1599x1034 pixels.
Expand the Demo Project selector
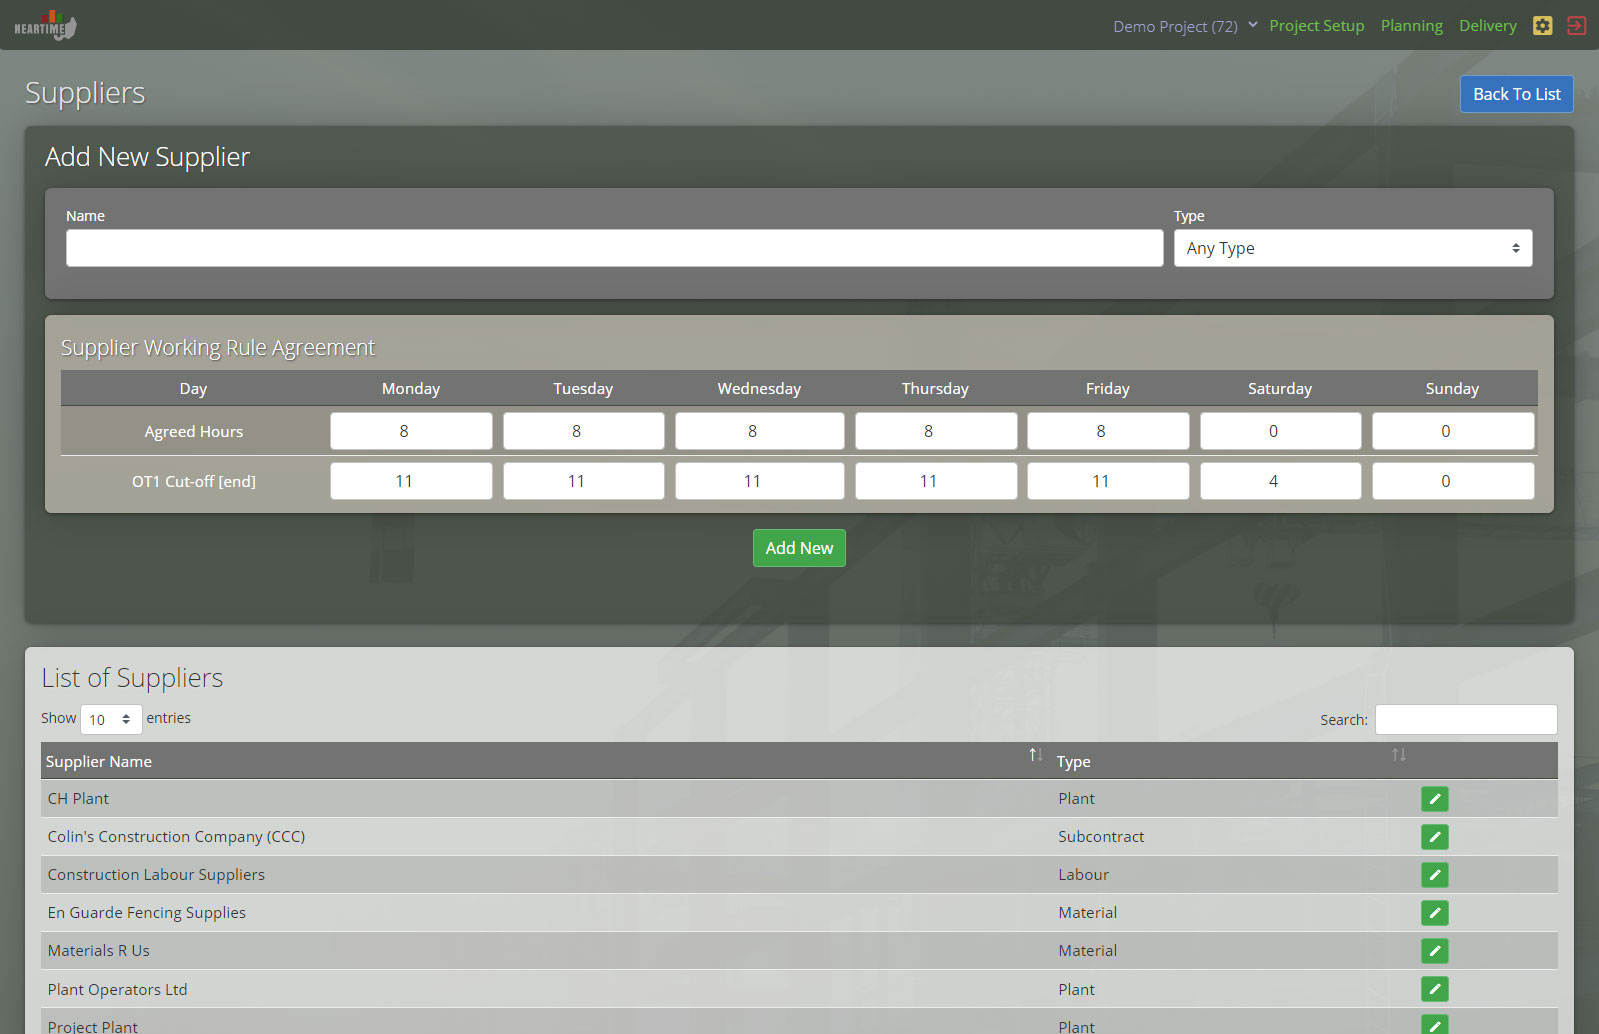click(x=1184, y=26)
